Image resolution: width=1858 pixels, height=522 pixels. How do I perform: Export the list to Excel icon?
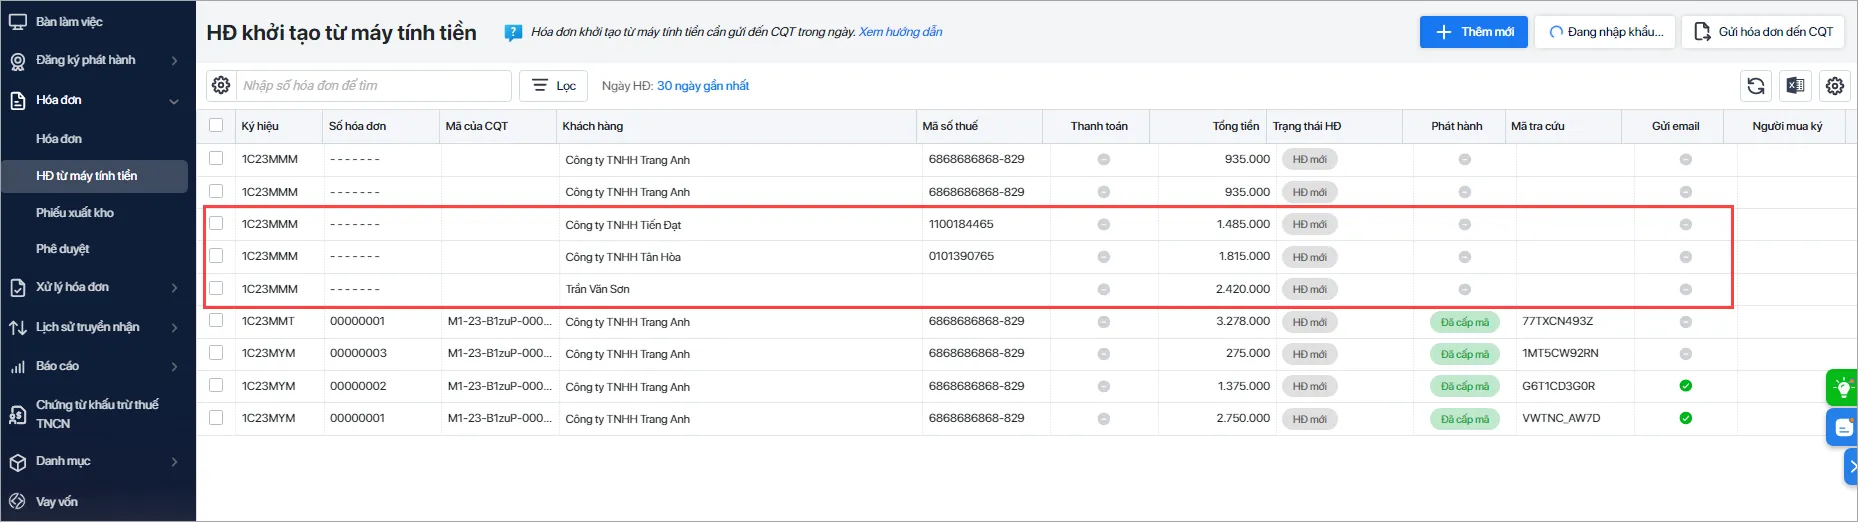(1795, 86)
